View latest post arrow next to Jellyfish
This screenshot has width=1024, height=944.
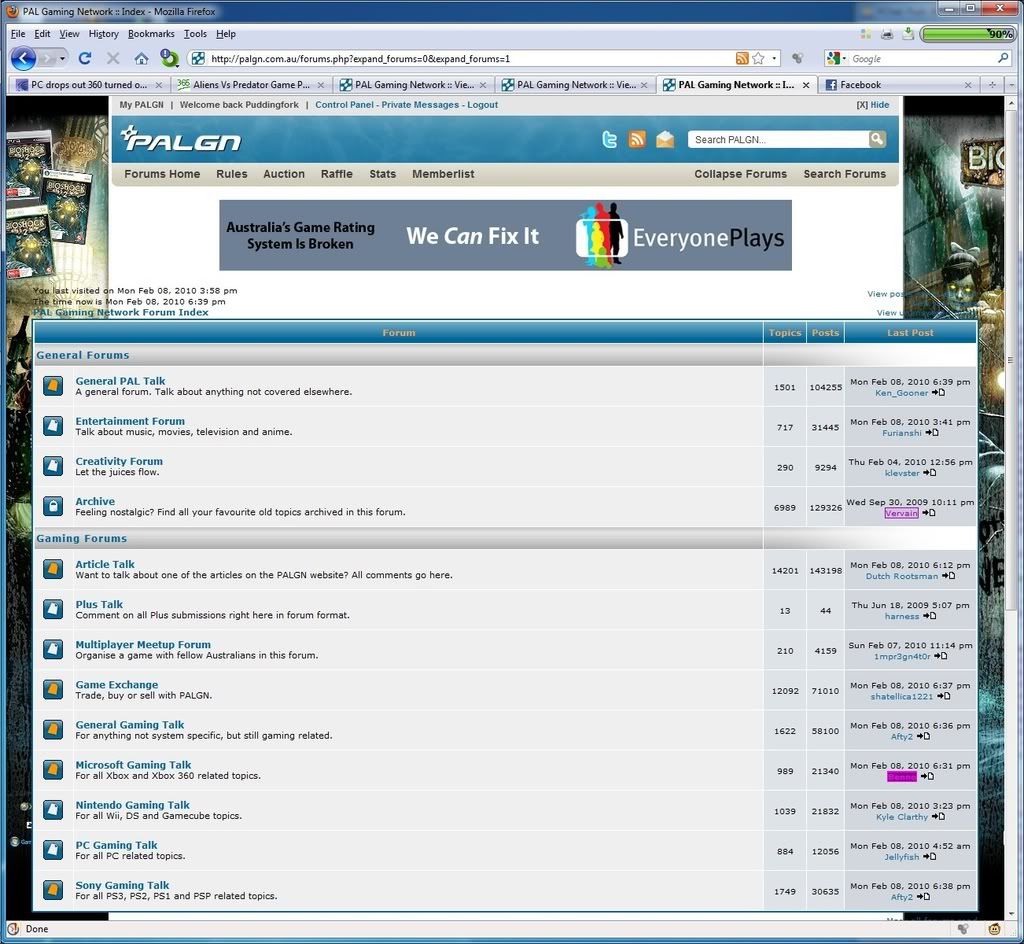(x=930, y=857)
